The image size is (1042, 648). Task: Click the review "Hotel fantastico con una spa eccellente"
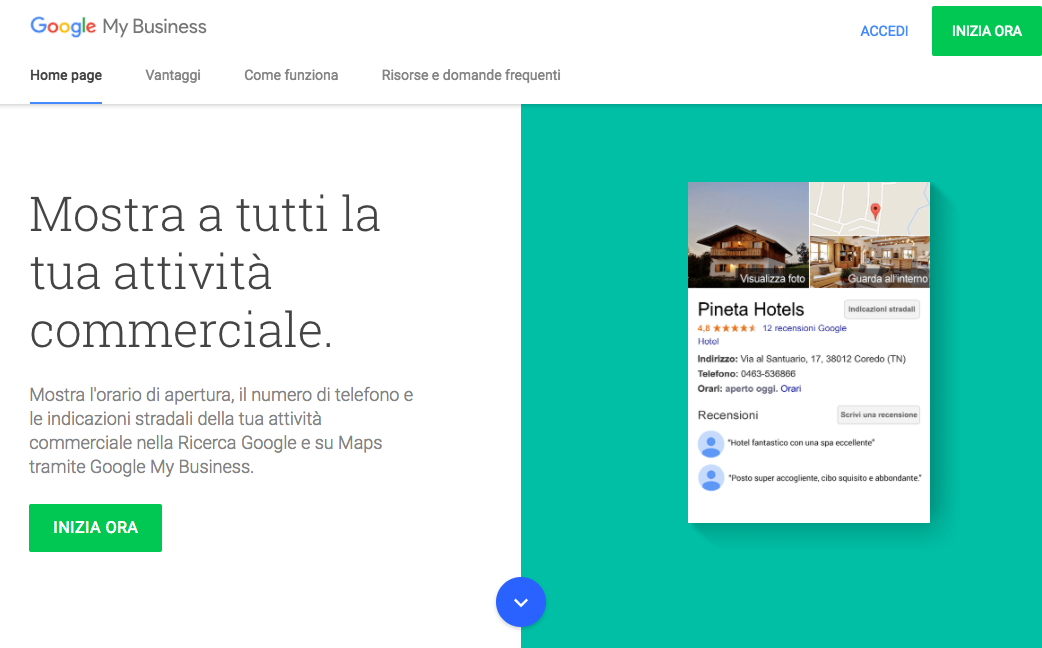click(x=801, y=443)
